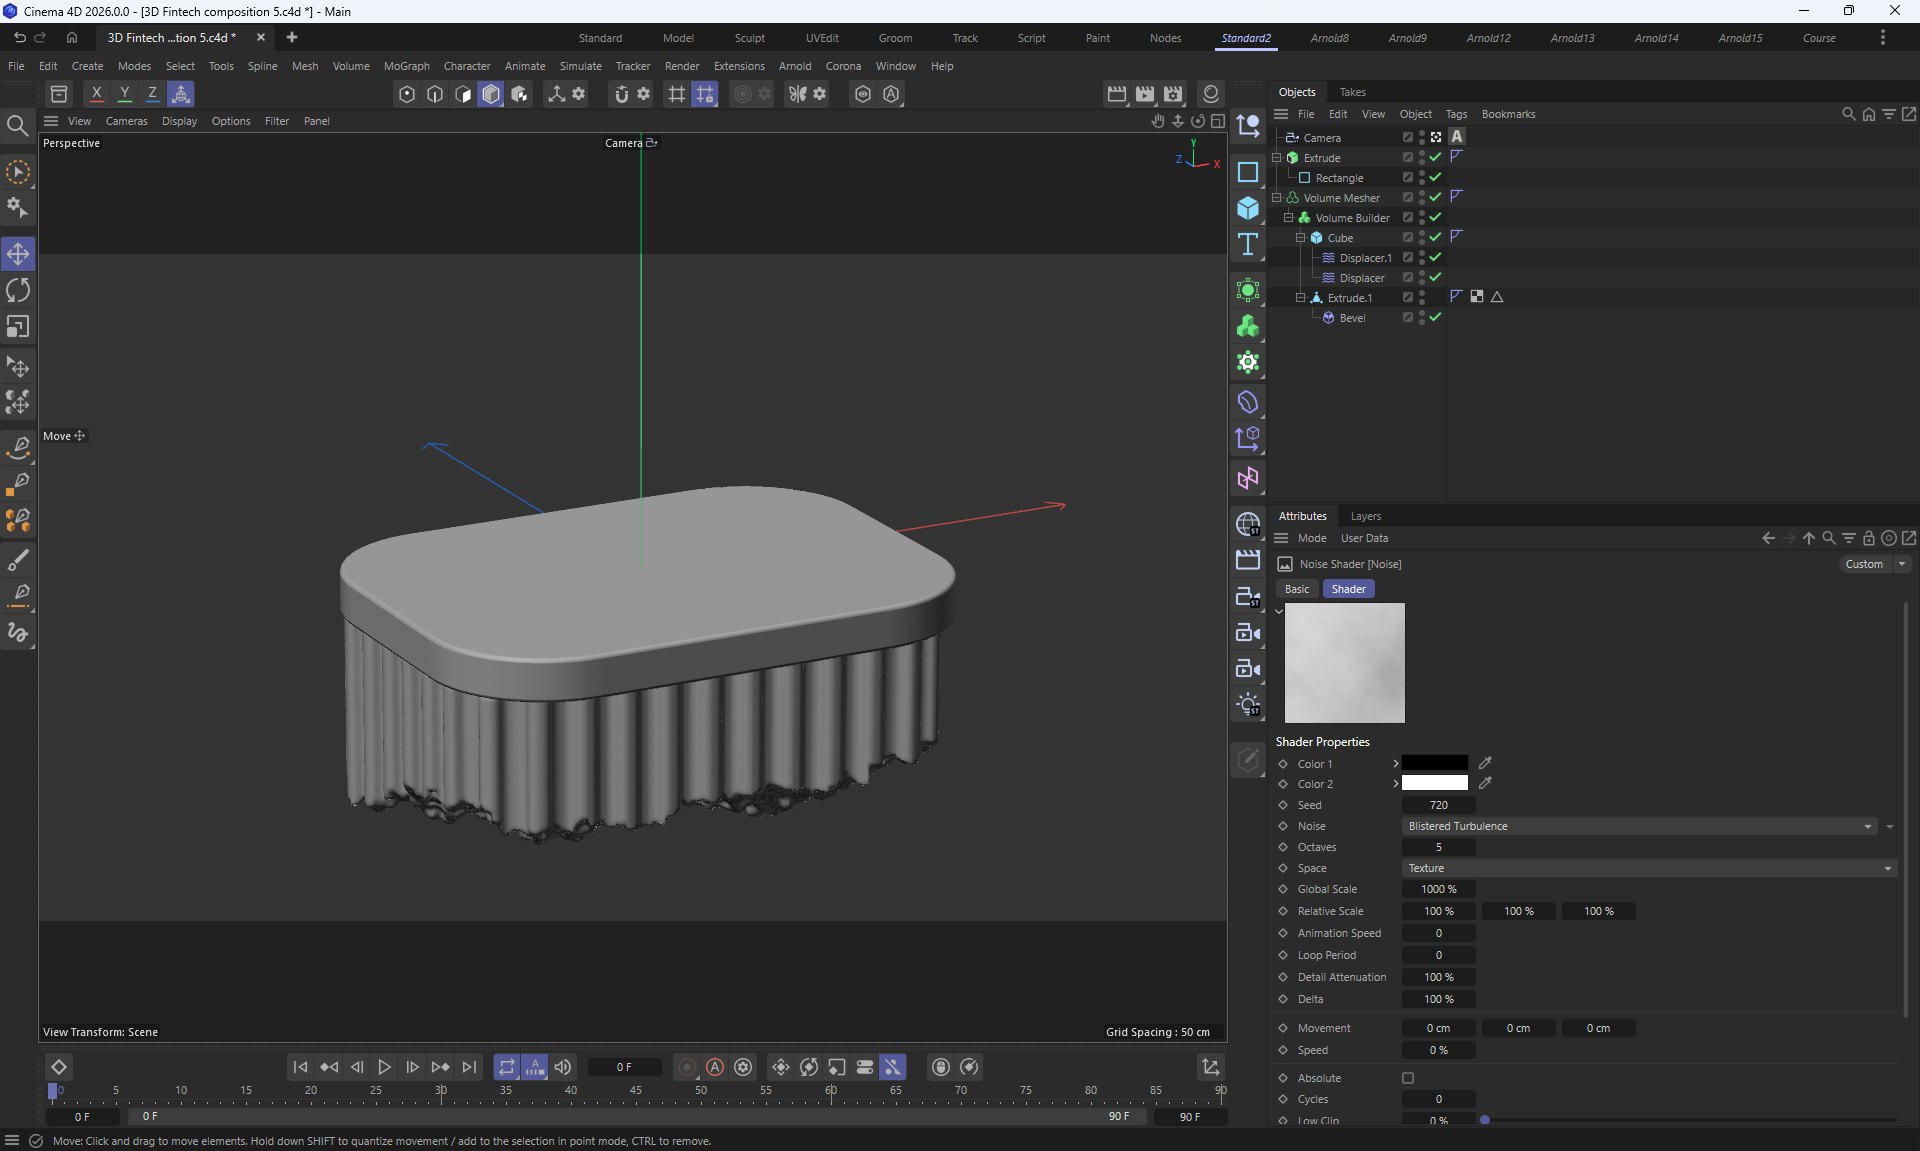Activate the Move tool

(18, 254)
